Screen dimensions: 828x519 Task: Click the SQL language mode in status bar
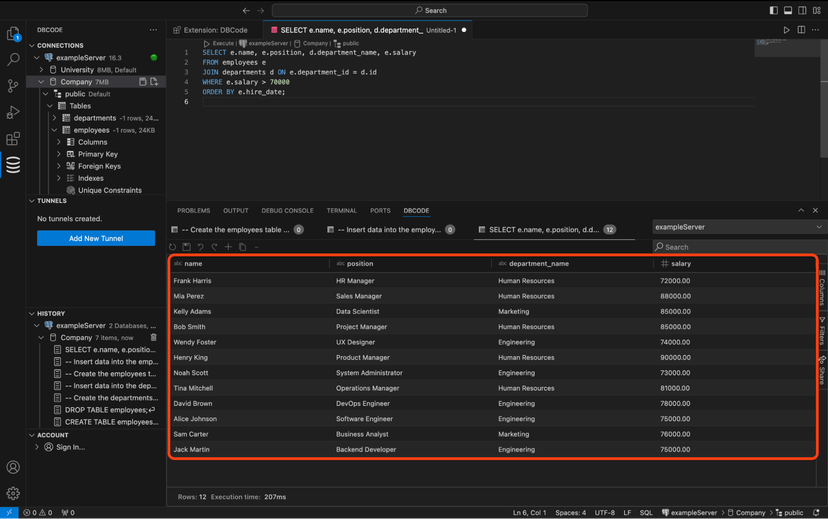pos(646,513)
